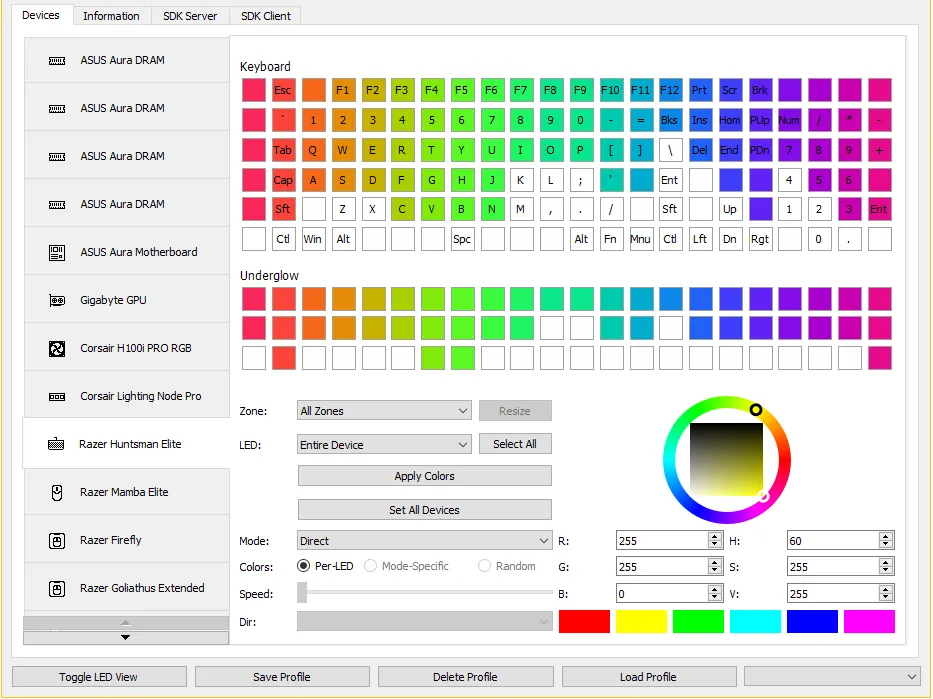
Task: Expand the LED dropdown showing Entire Device
Action: [384, 445]
